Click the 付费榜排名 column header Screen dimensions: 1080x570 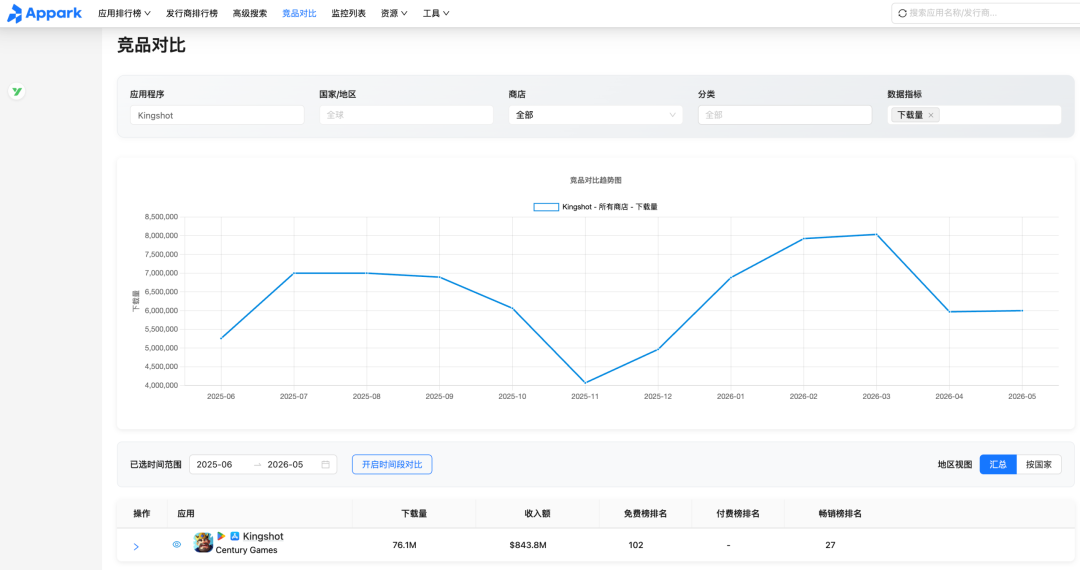click(738, 514)
